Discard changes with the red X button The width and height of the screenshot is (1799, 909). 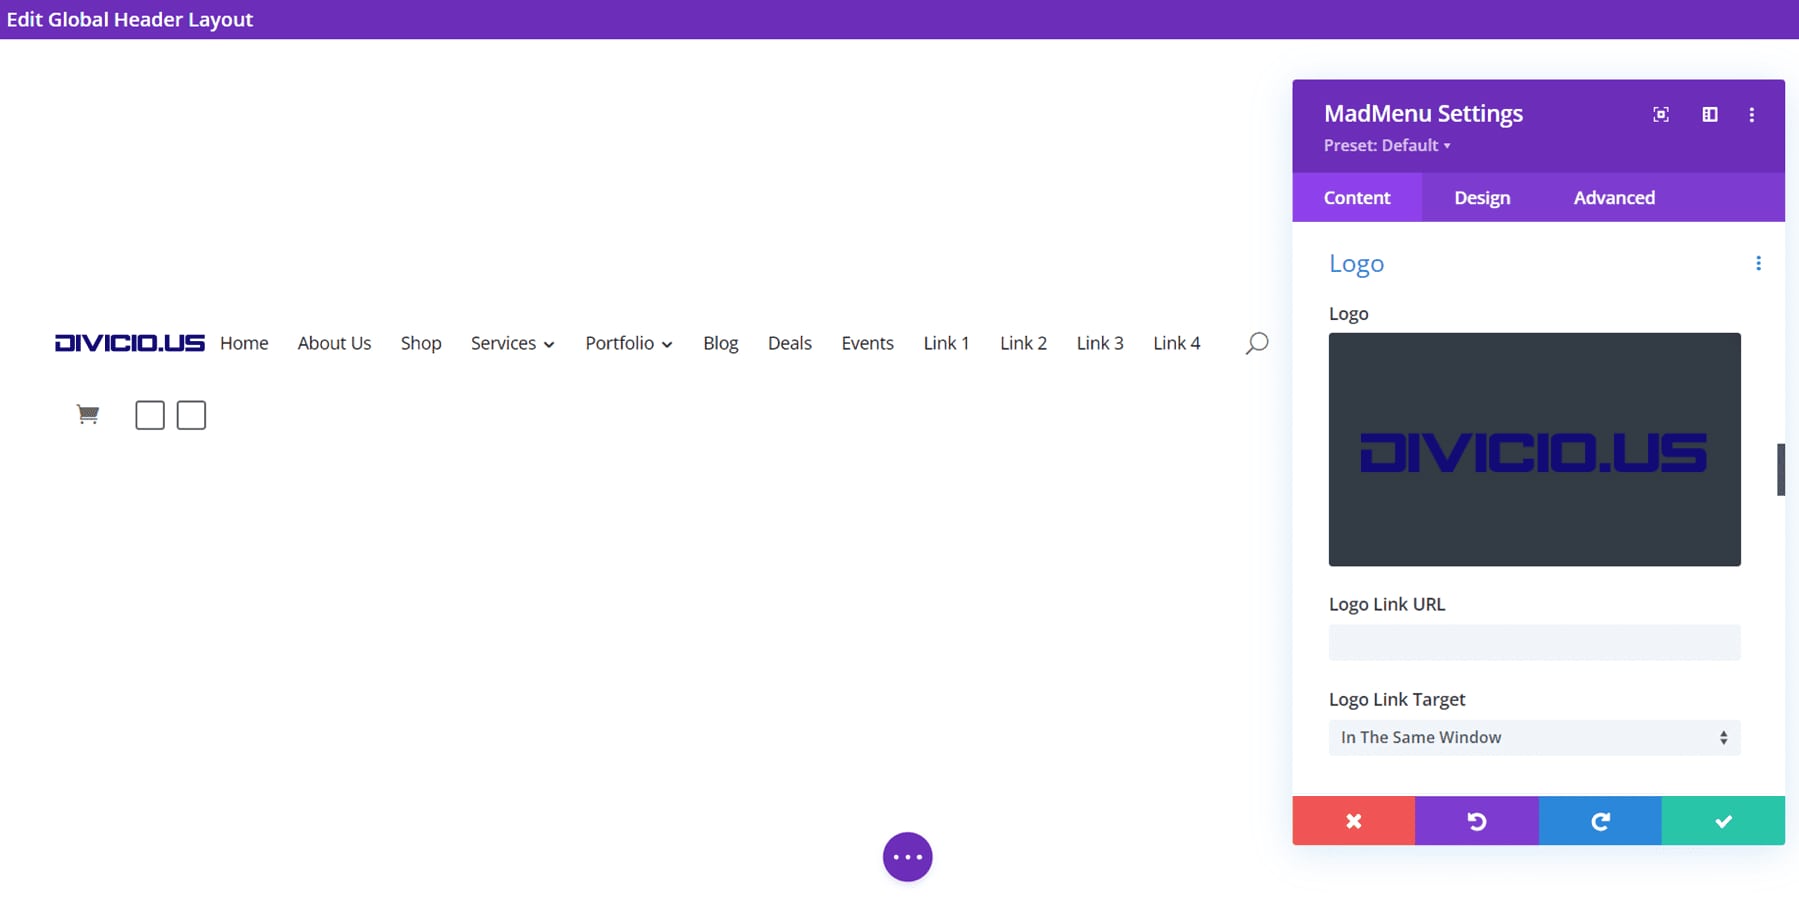click(1353, 821)
